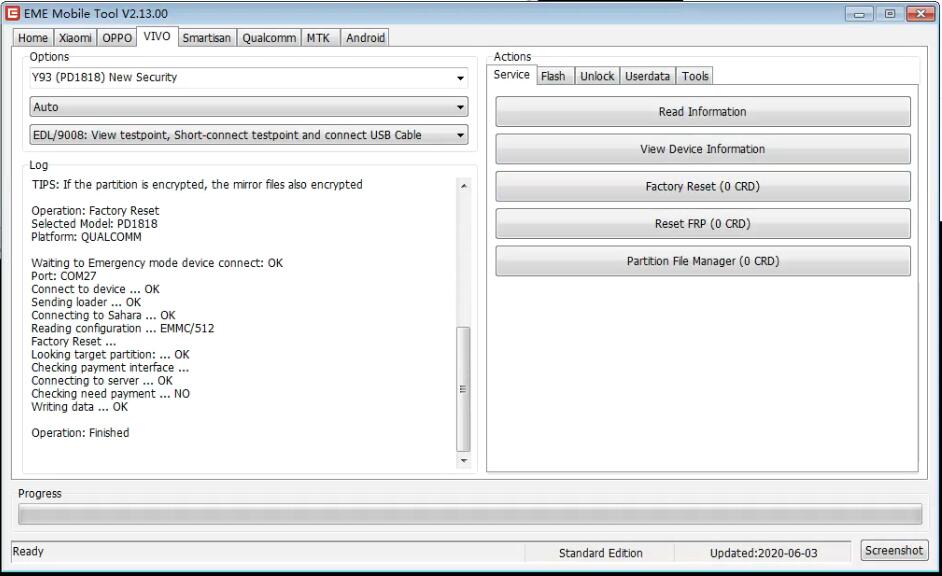The image size is (942, 576).
Task: Click the Reset FRP (0 CRD) button
Action: [702, 223]
